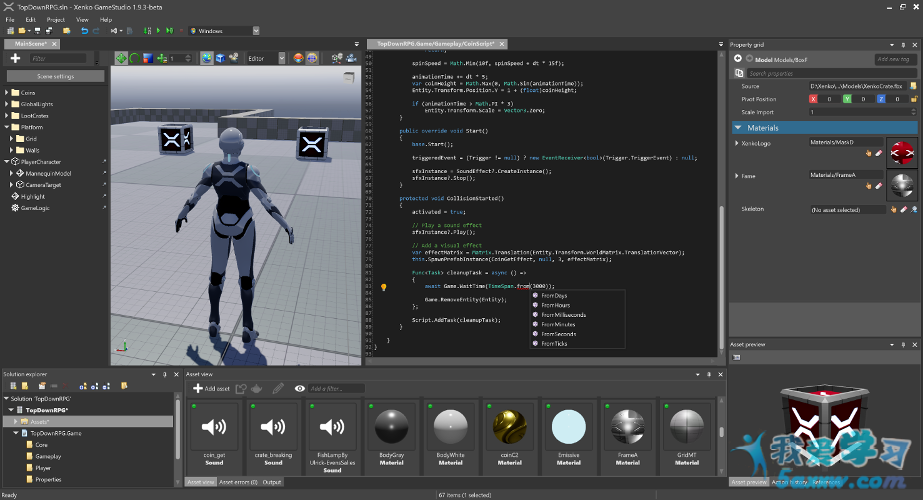923x500 pixels.
Task: Collapse the PlayerCharacter entity
Action: 6,162
